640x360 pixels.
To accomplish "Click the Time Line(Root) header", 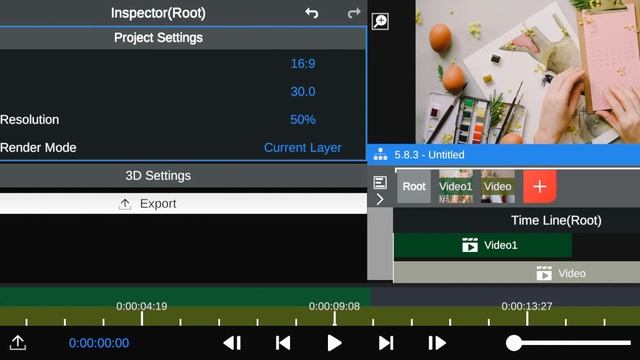I will [x=556, y=220].
